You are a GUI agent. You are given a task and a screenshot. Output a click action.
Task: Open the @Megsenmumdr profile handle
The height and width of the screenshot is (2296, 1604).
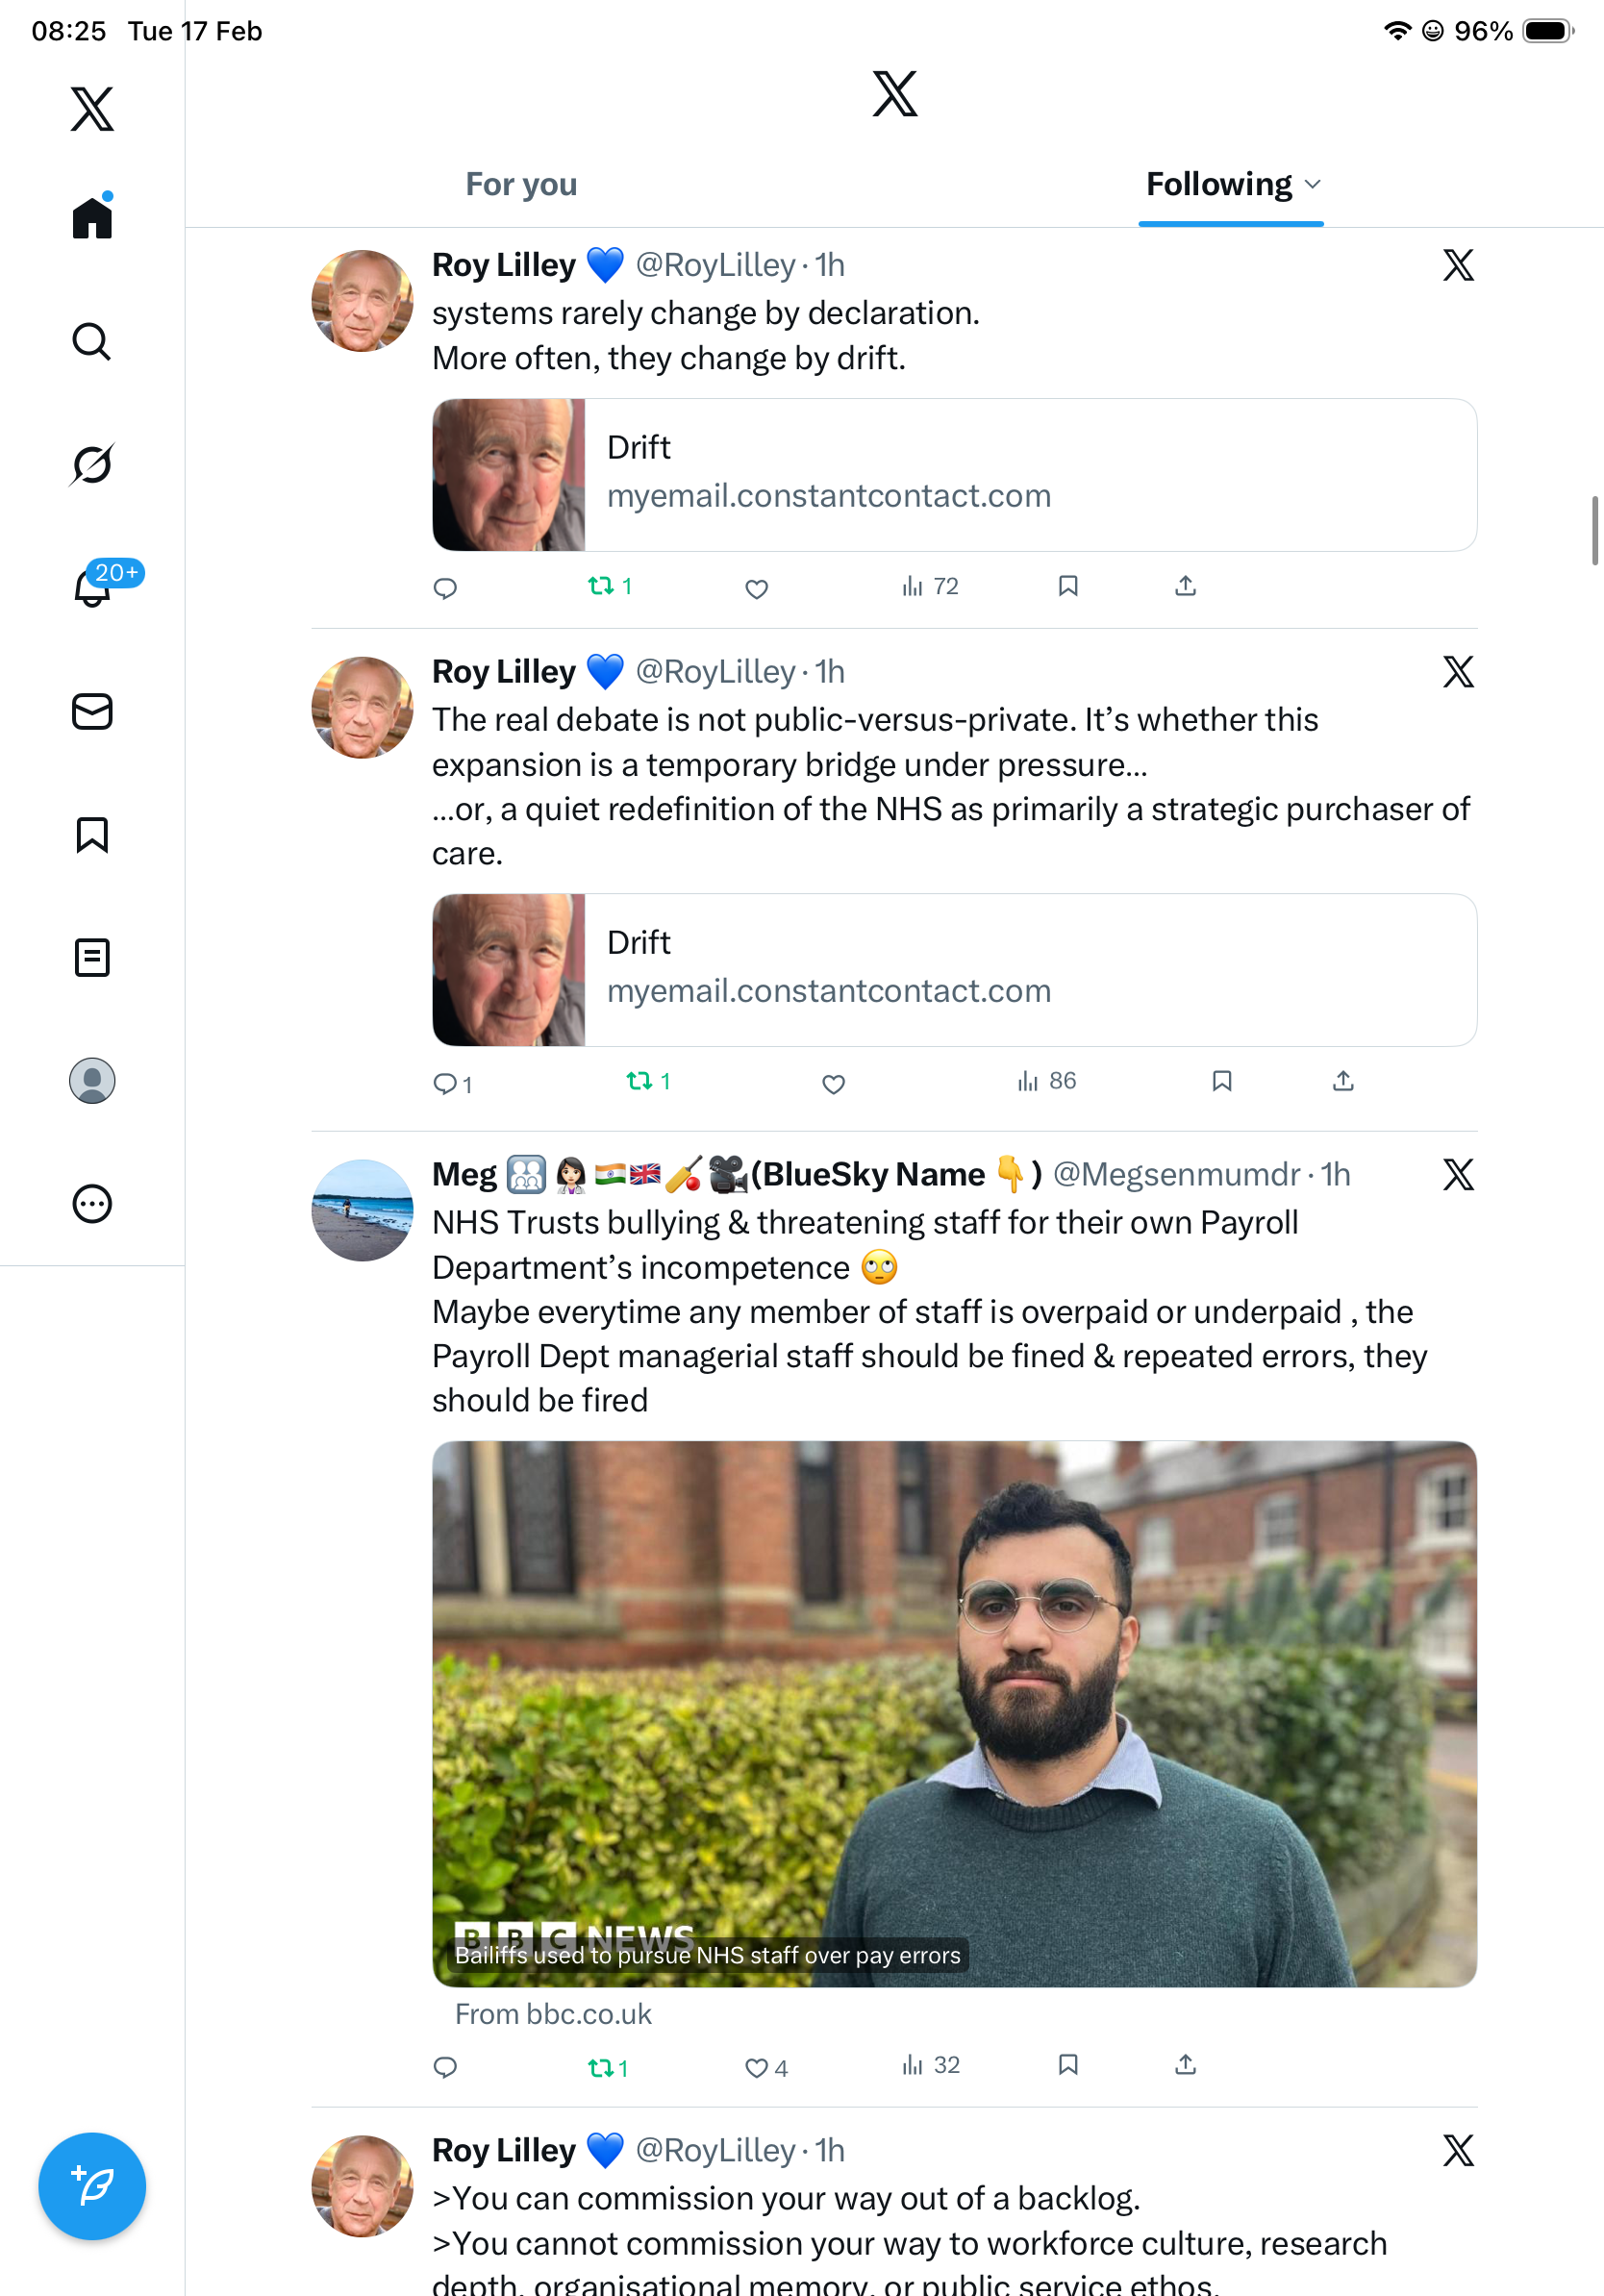[x=1176, y=1174]
